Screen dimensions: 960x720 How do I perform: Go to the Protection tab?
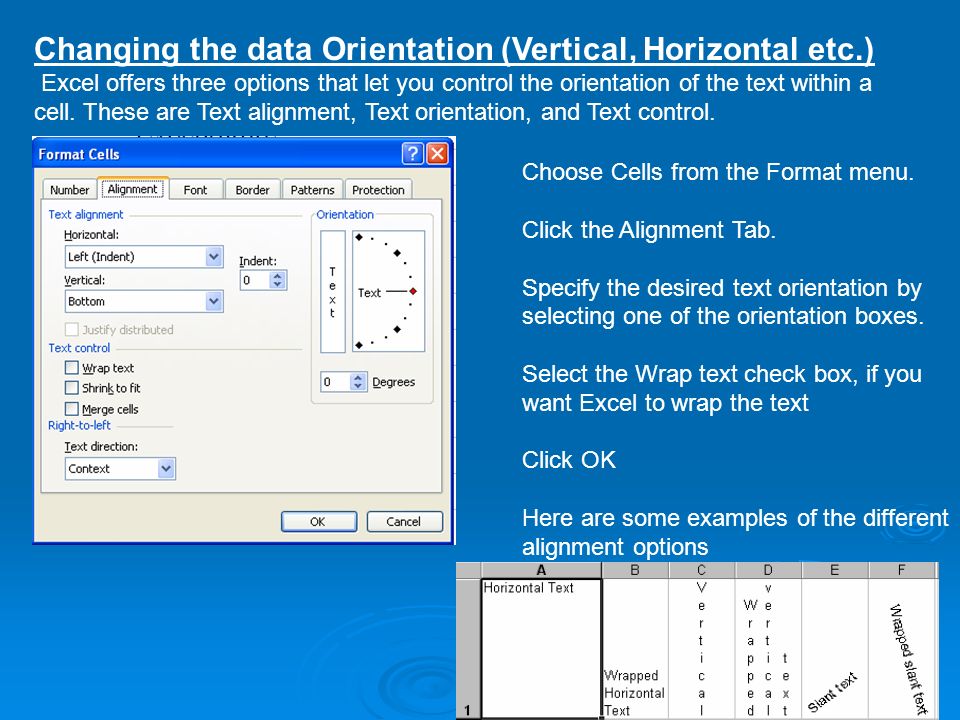tap(378, 190)
